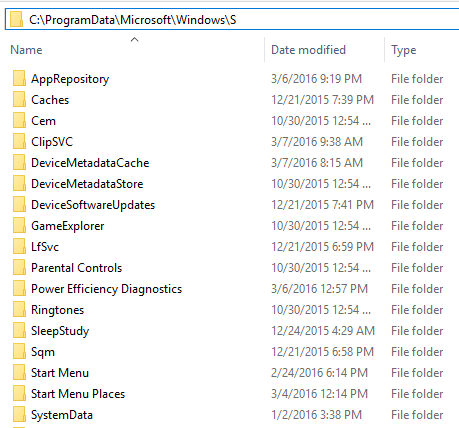Select the Power Efficiency Diagnostics folder
The width and height of the screenshot is (459, 428).
click(x=106, y=289)
